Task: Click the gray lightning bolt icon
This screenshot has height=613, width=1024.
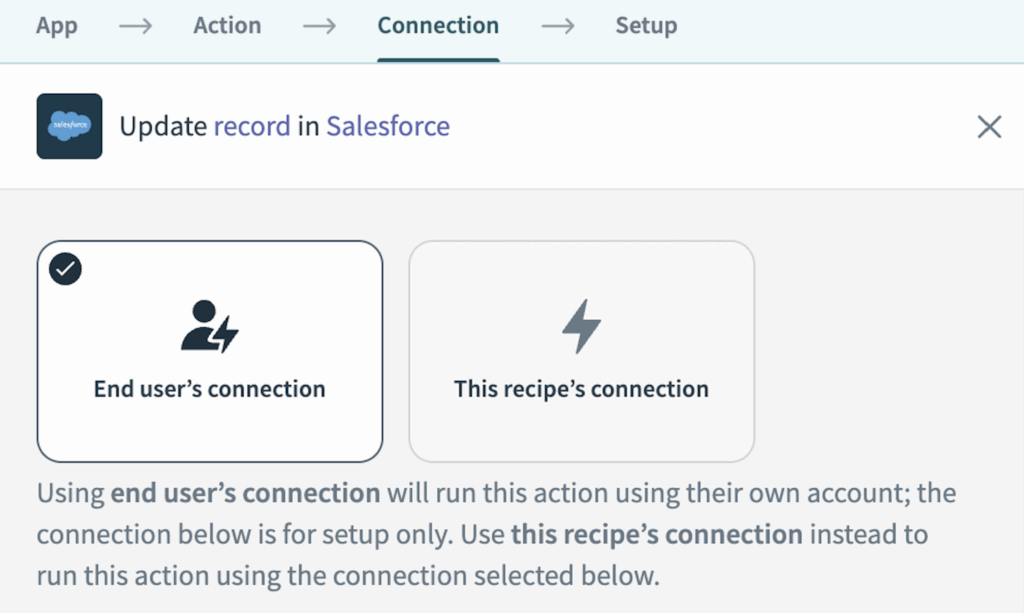Action: [581, 326]
